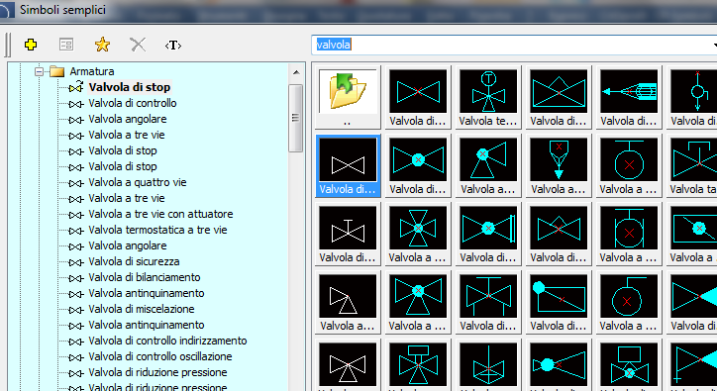Open the parent folder thumbnail
The height and width of the screenshot is (391, 717).
tap(348, 98)
